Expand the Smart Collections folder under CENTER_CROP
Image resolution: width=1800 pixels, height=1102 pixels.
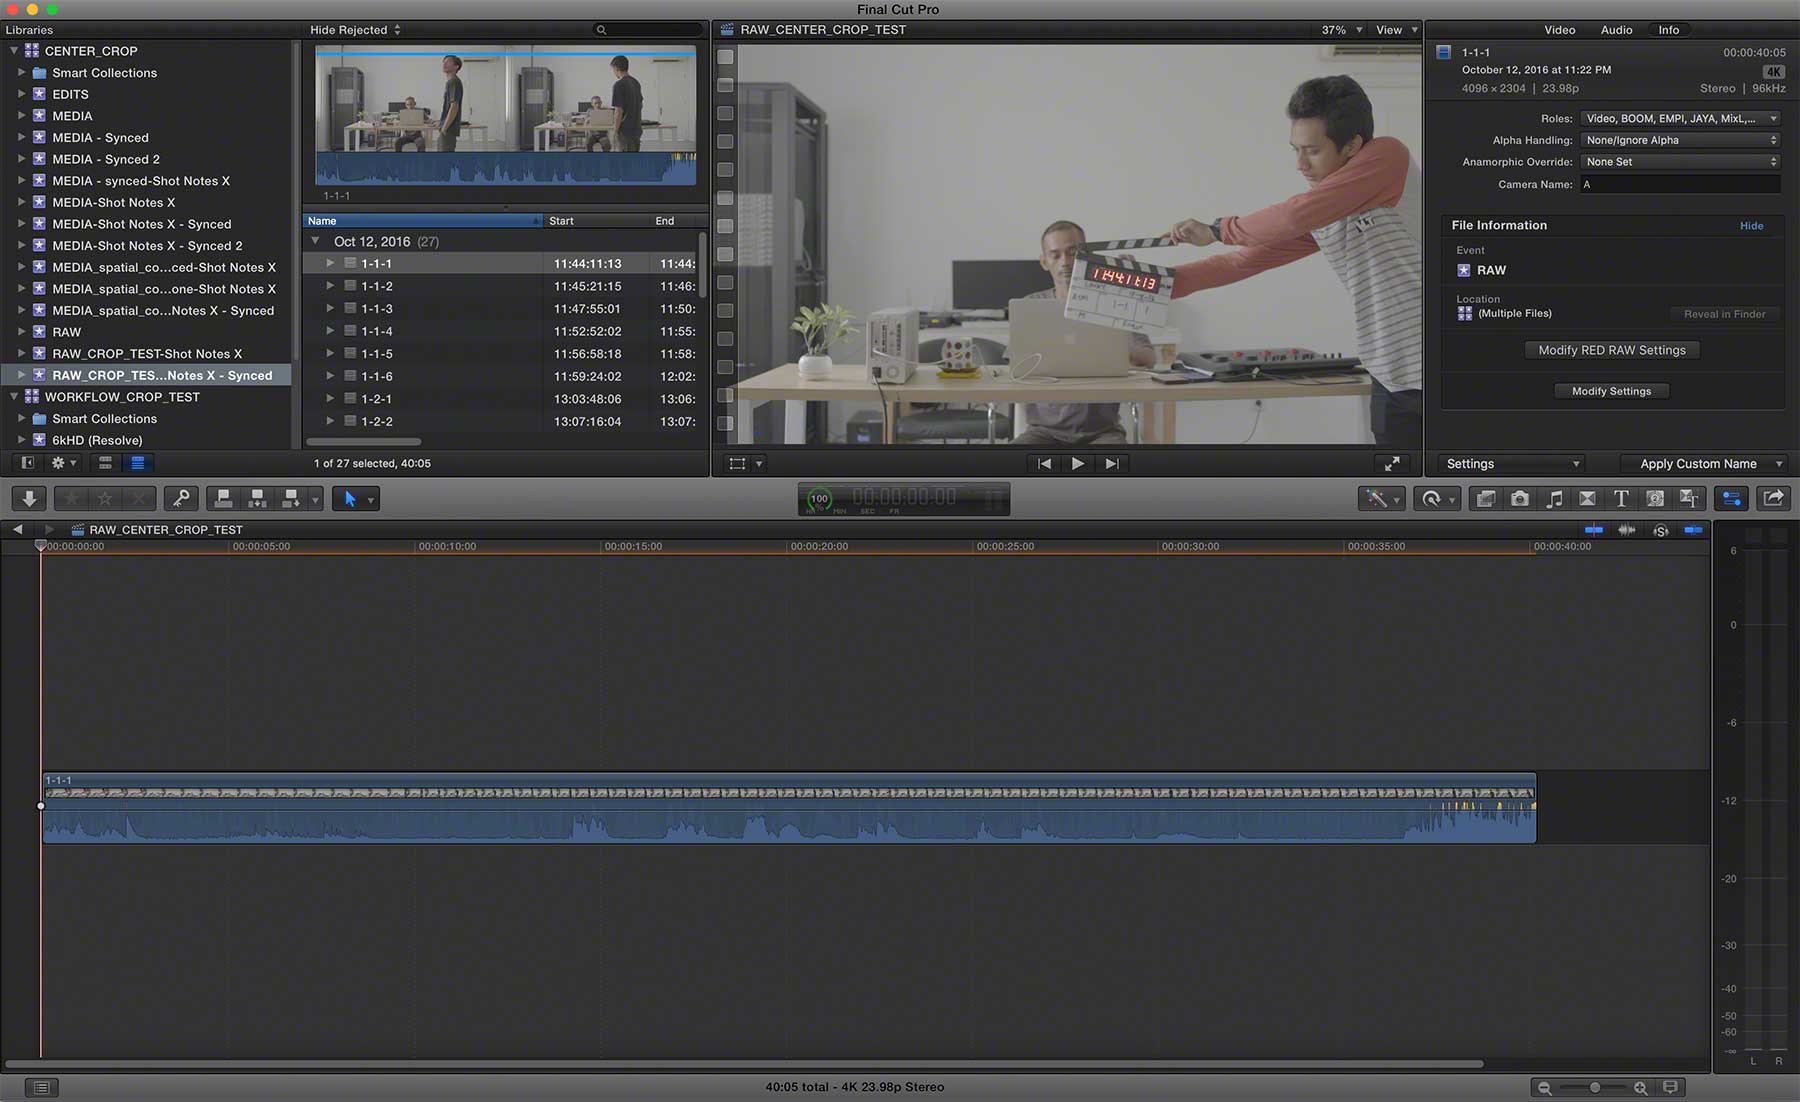(21, 72)
